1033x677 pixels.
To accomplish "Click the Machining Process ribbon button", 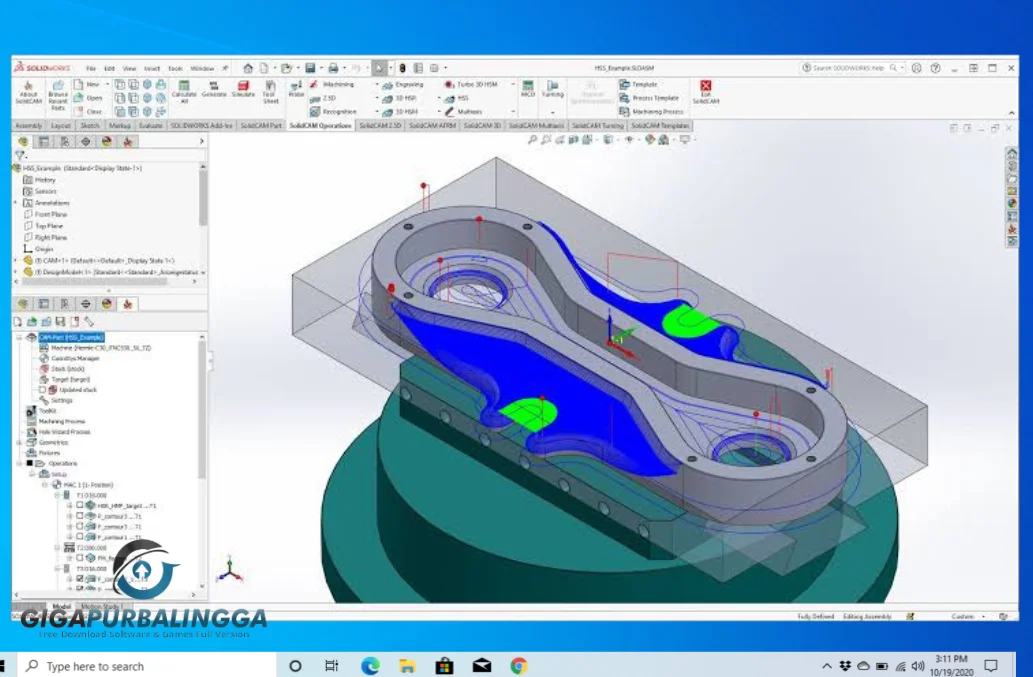I will point(651,112).
